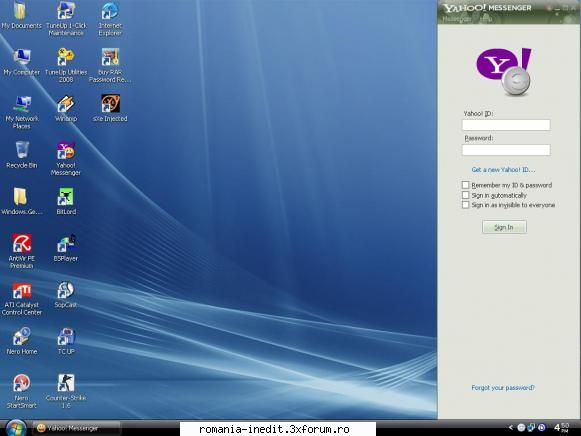Click the Yahoo! logo in Messenger window
581x436 pixels.
tap(504, 71)
